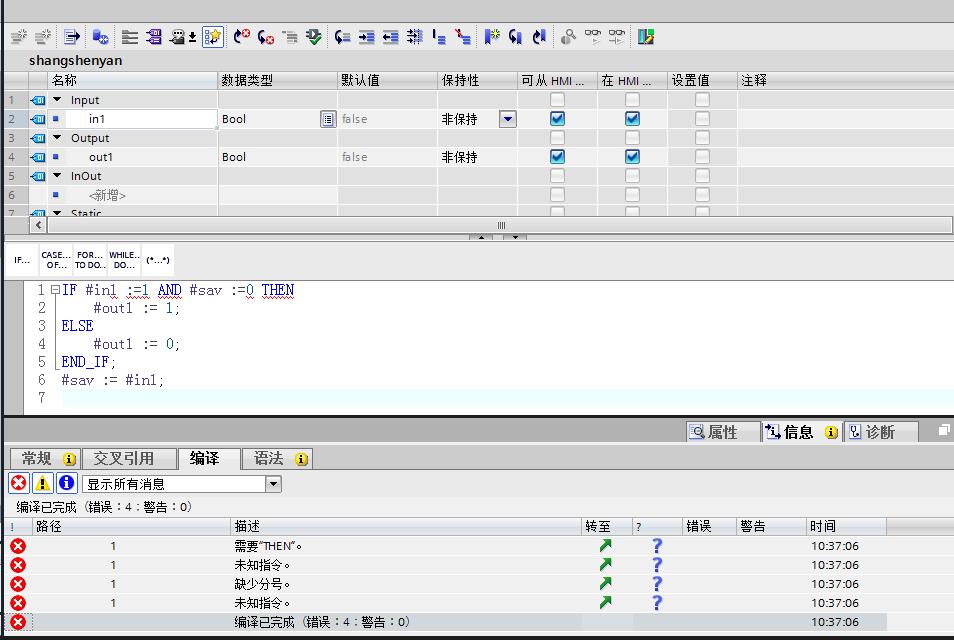Open the 诊断 diagnostics tab

click(x=880, y=432)
